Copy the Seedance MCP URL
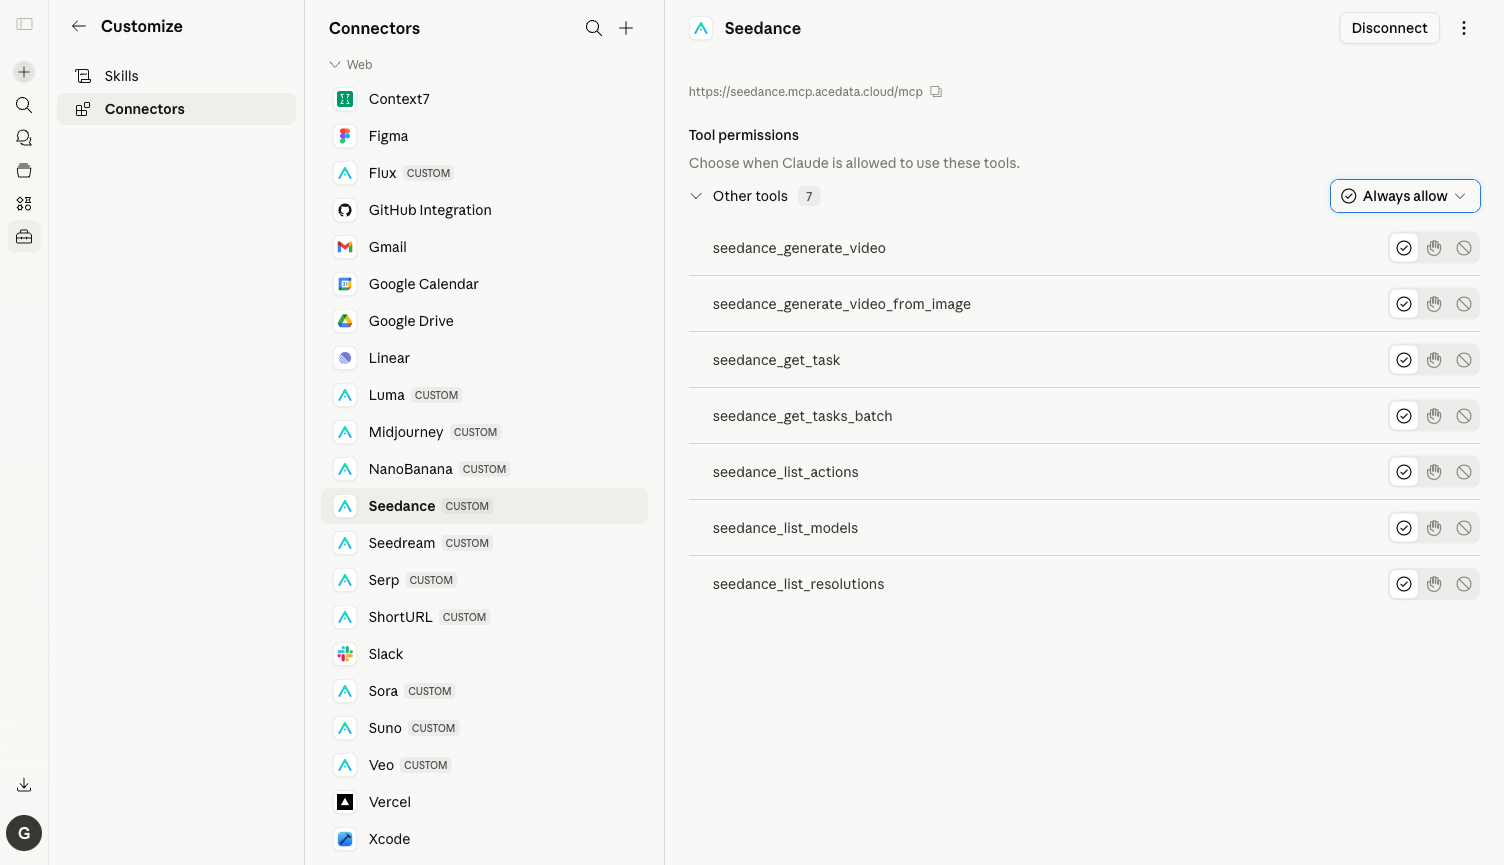The height and width of the screenshot is (865, 1504). pyautogui.click(x=936, y=92)
